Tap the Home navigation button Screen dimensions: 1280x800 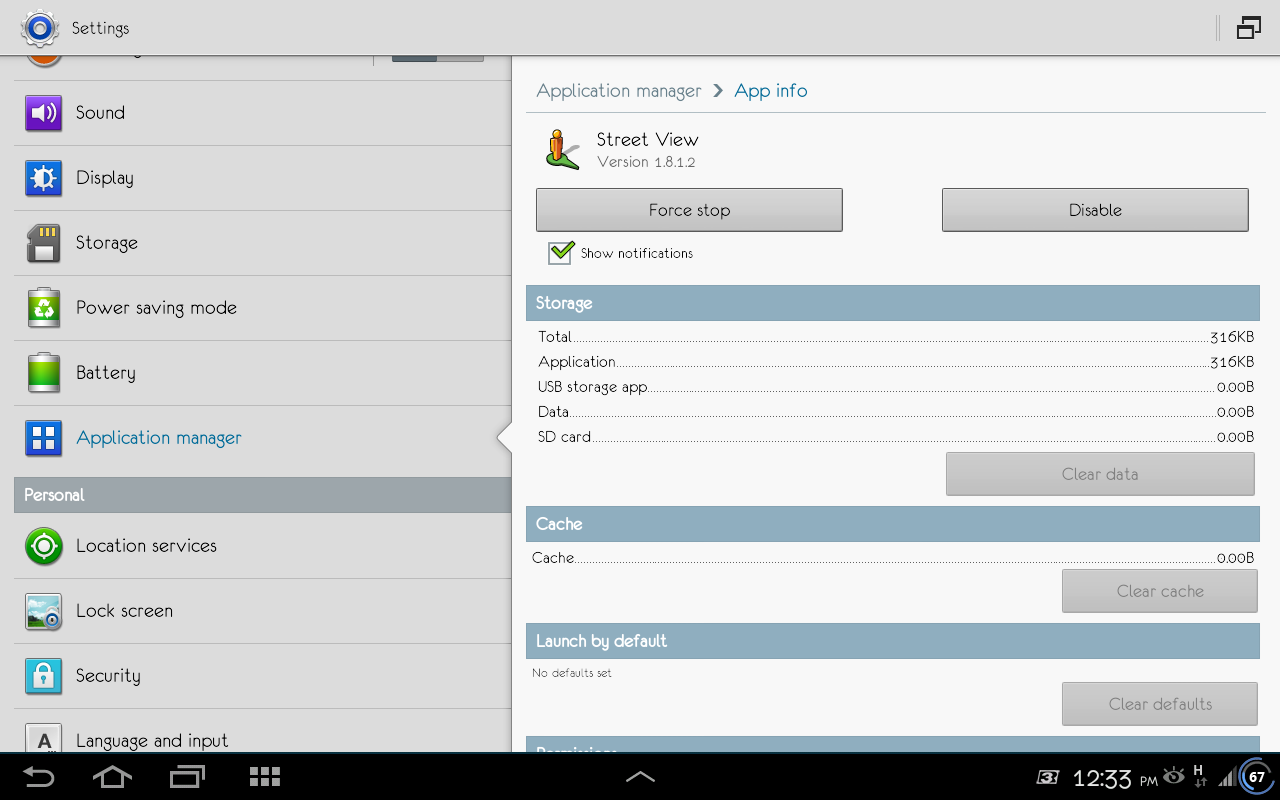pyautogui.click(x=112, y=777)
